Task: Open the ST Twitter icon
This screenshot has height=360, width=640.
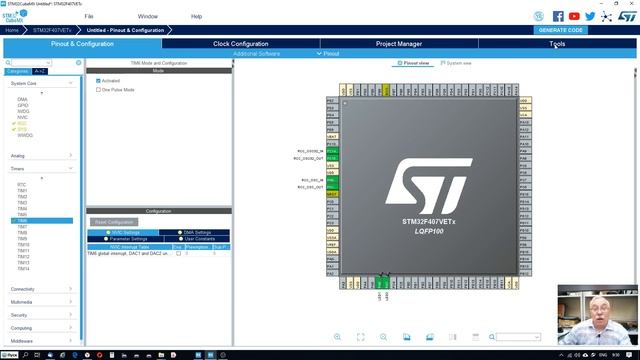Action: tap(590, 16)
